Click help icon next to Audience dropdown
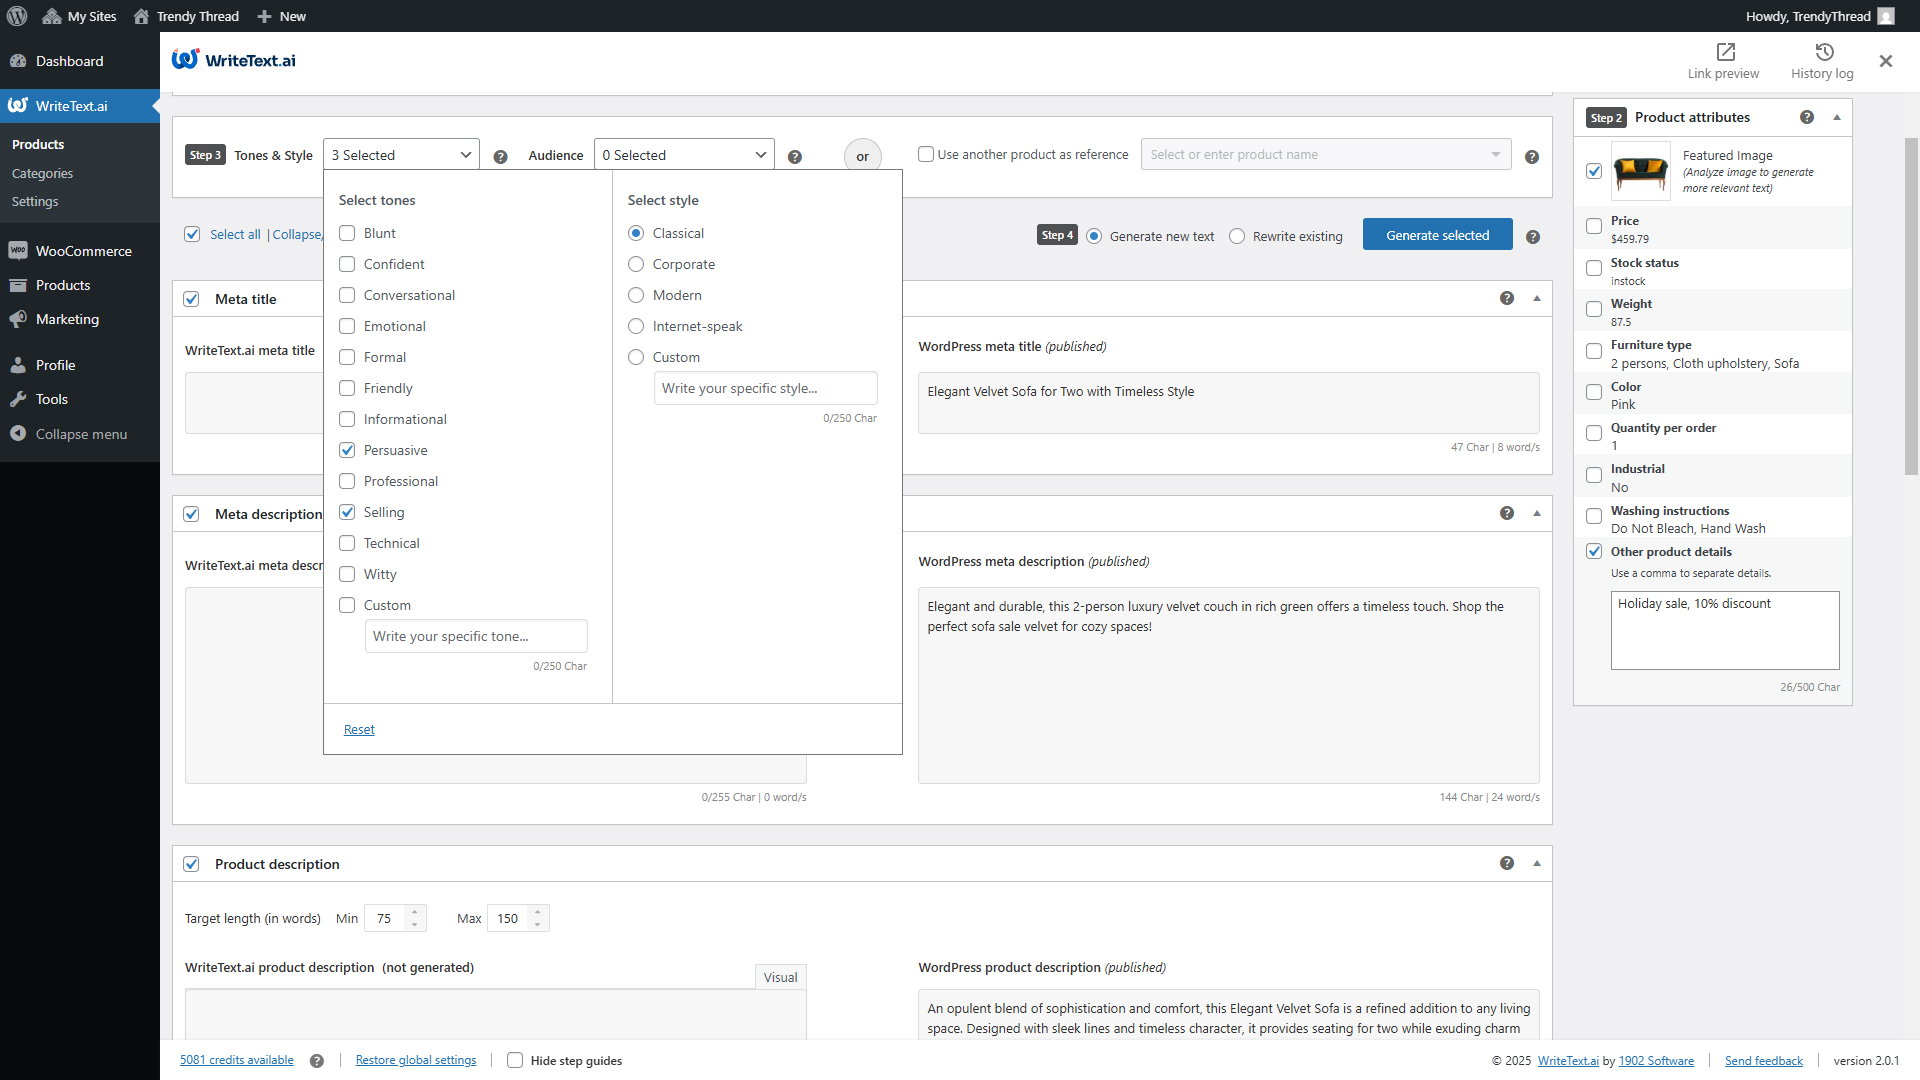 coord(795,157)
